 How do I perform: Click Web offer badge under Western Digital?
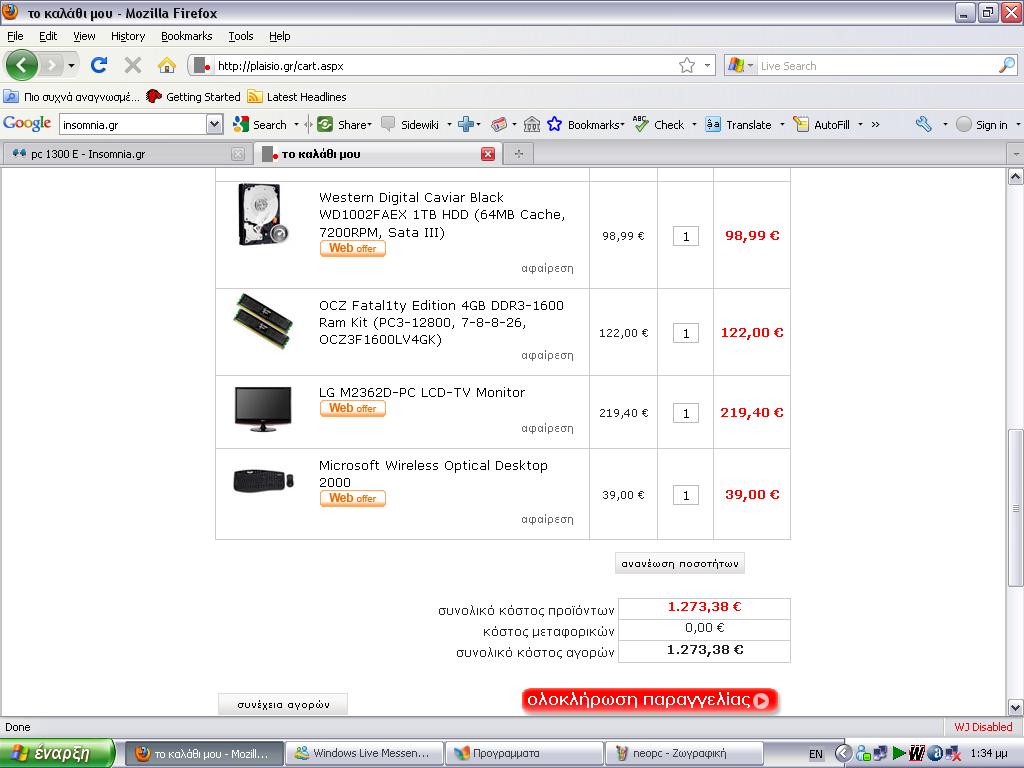click(353, 248)
